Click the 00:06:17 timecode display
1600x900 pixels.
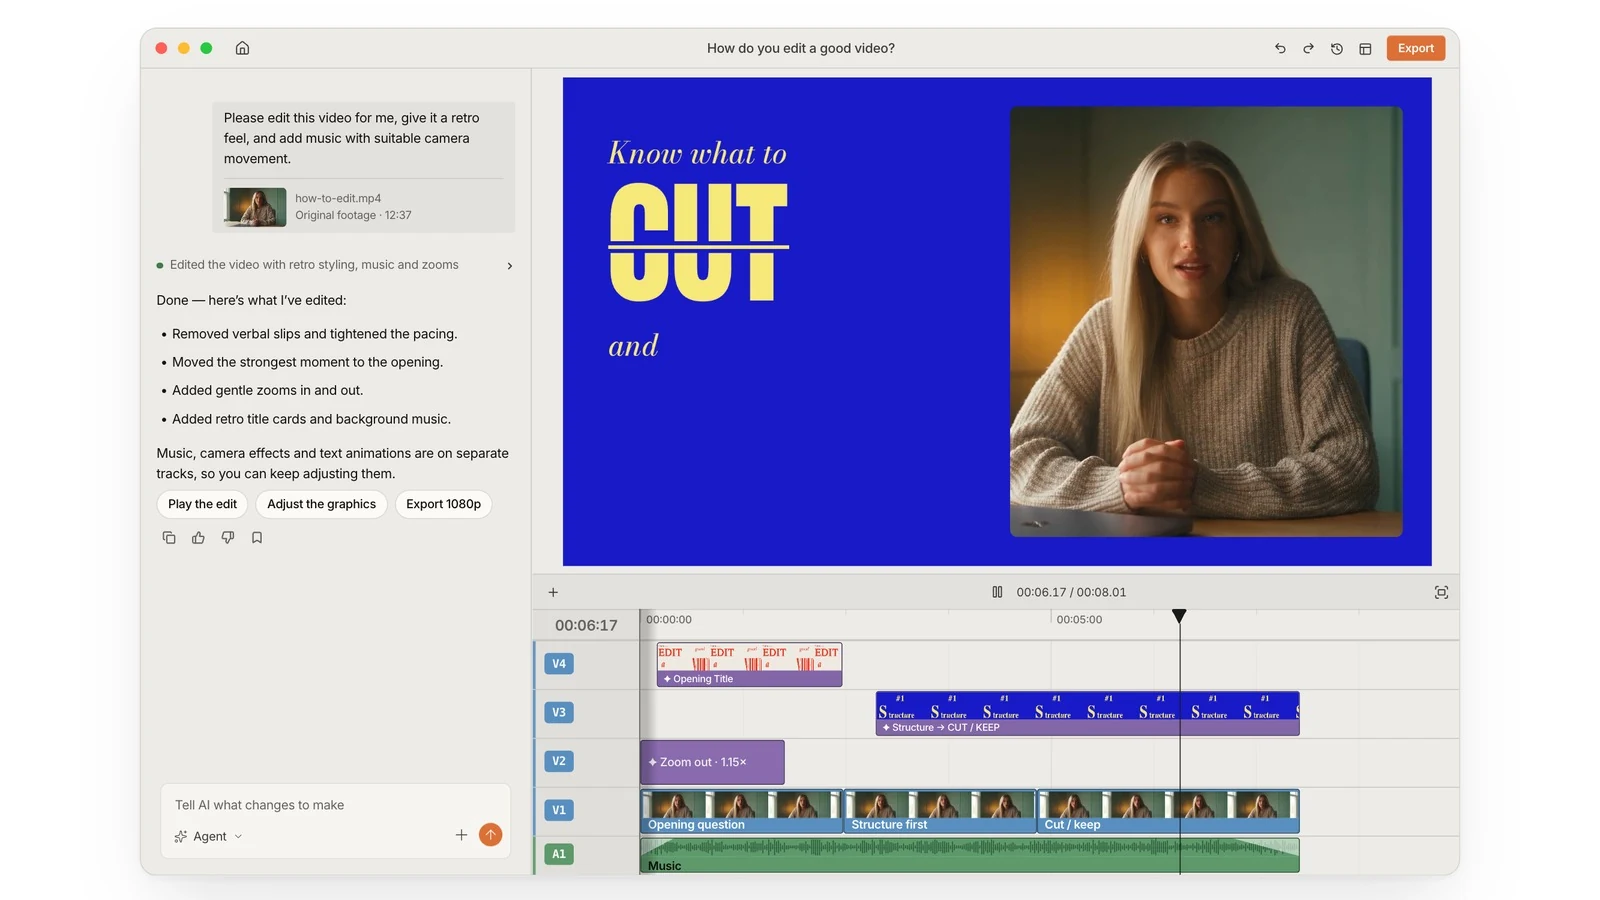(586, 625)
